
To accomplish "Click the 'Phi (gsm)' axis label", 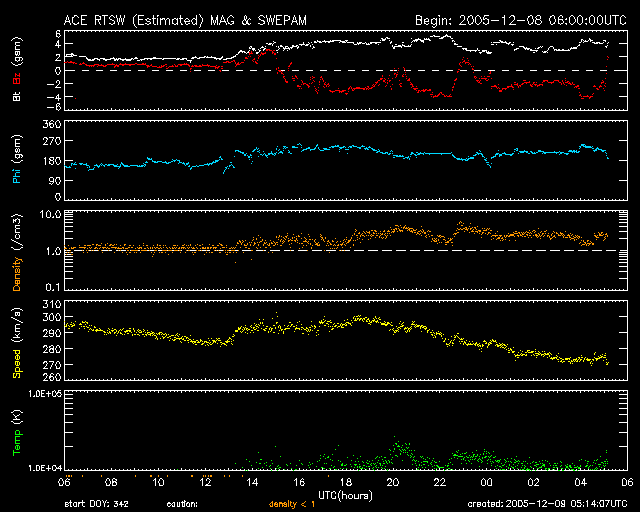I will click(17, 159).
